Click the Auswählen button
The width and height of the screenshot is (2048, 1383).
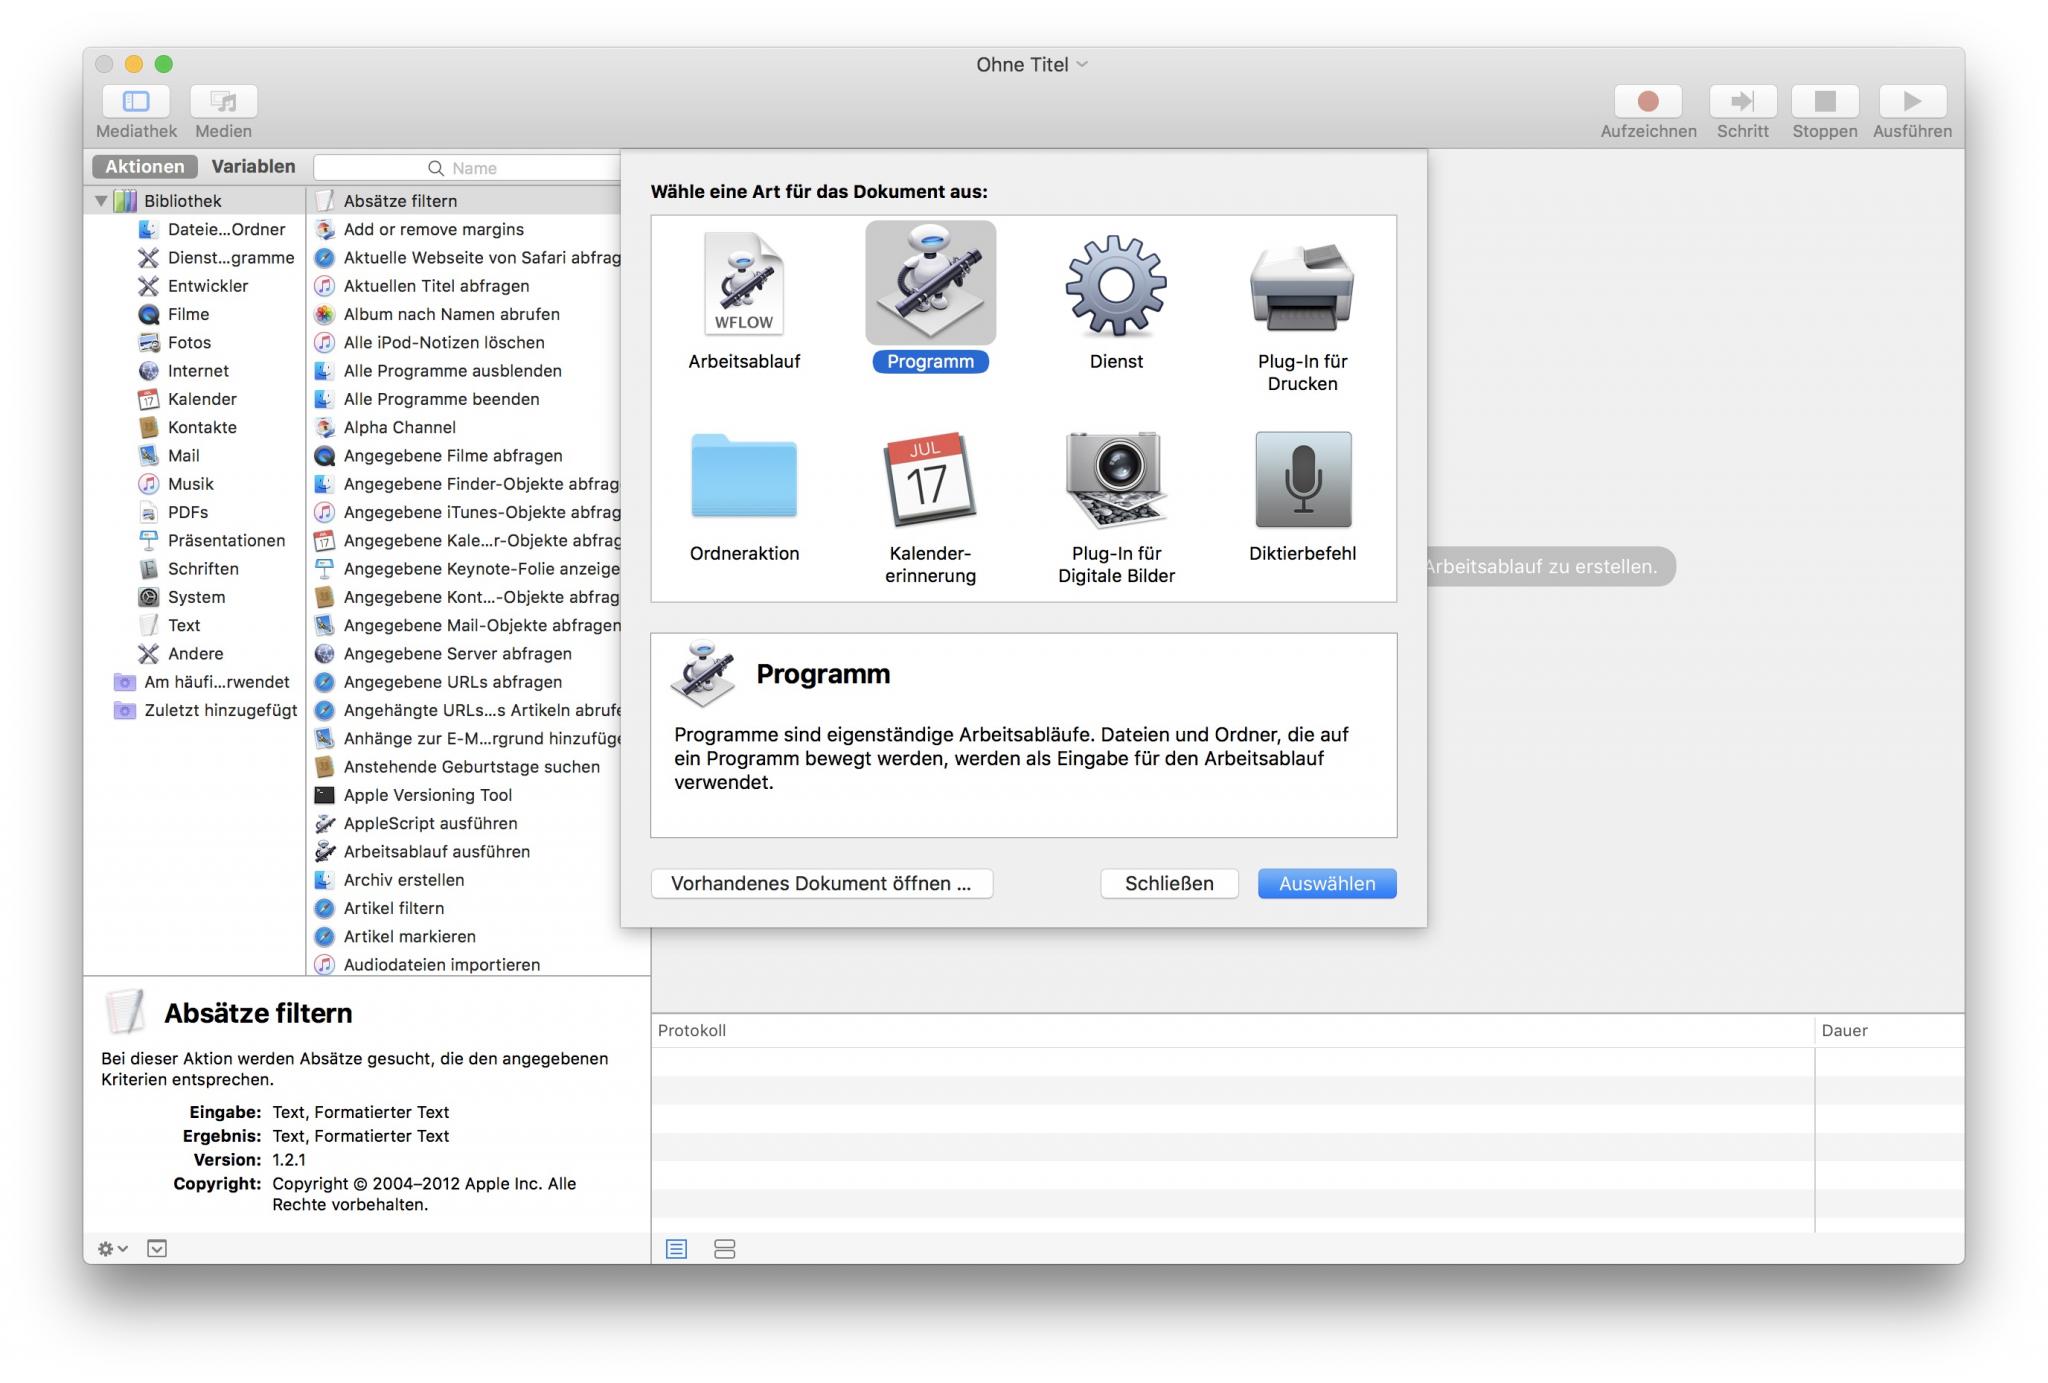[1324, 883]
